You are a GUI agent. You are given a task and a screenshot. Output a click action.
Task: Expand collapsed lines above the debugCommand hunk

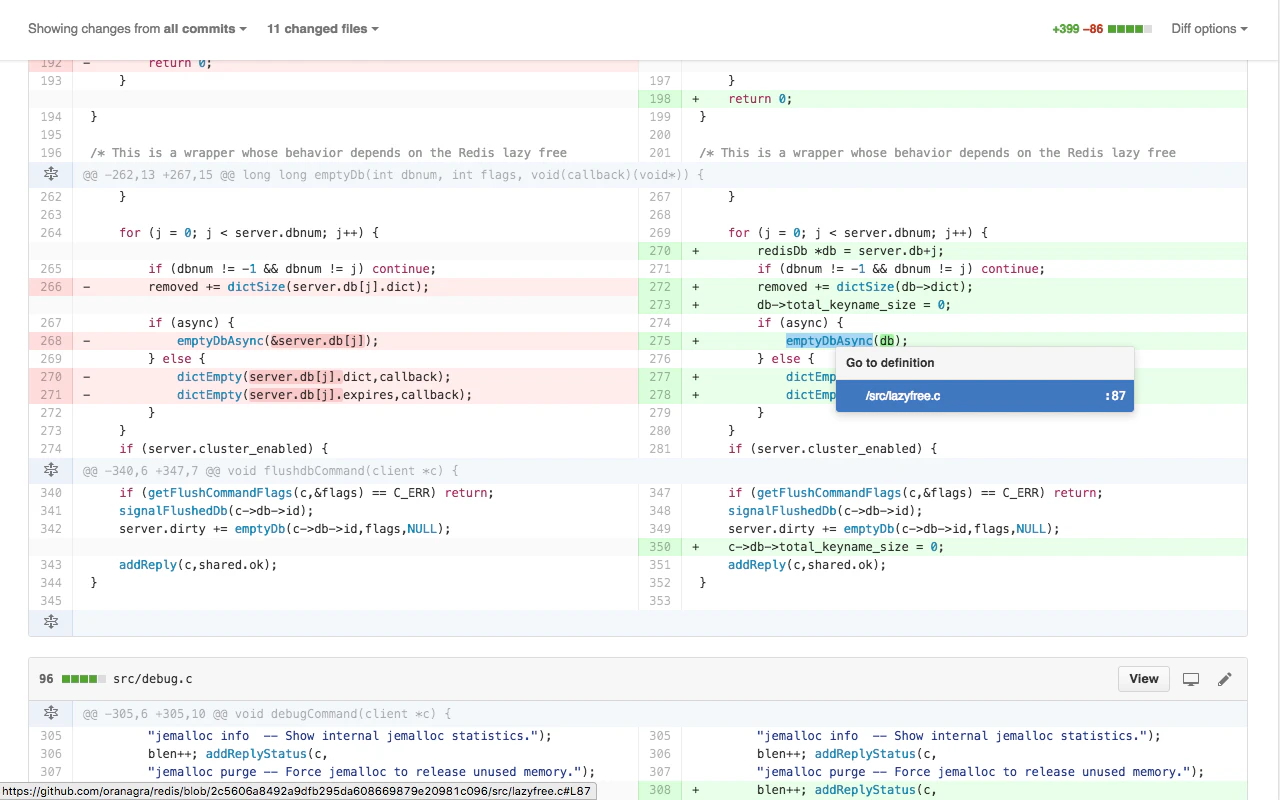[51, 713]
